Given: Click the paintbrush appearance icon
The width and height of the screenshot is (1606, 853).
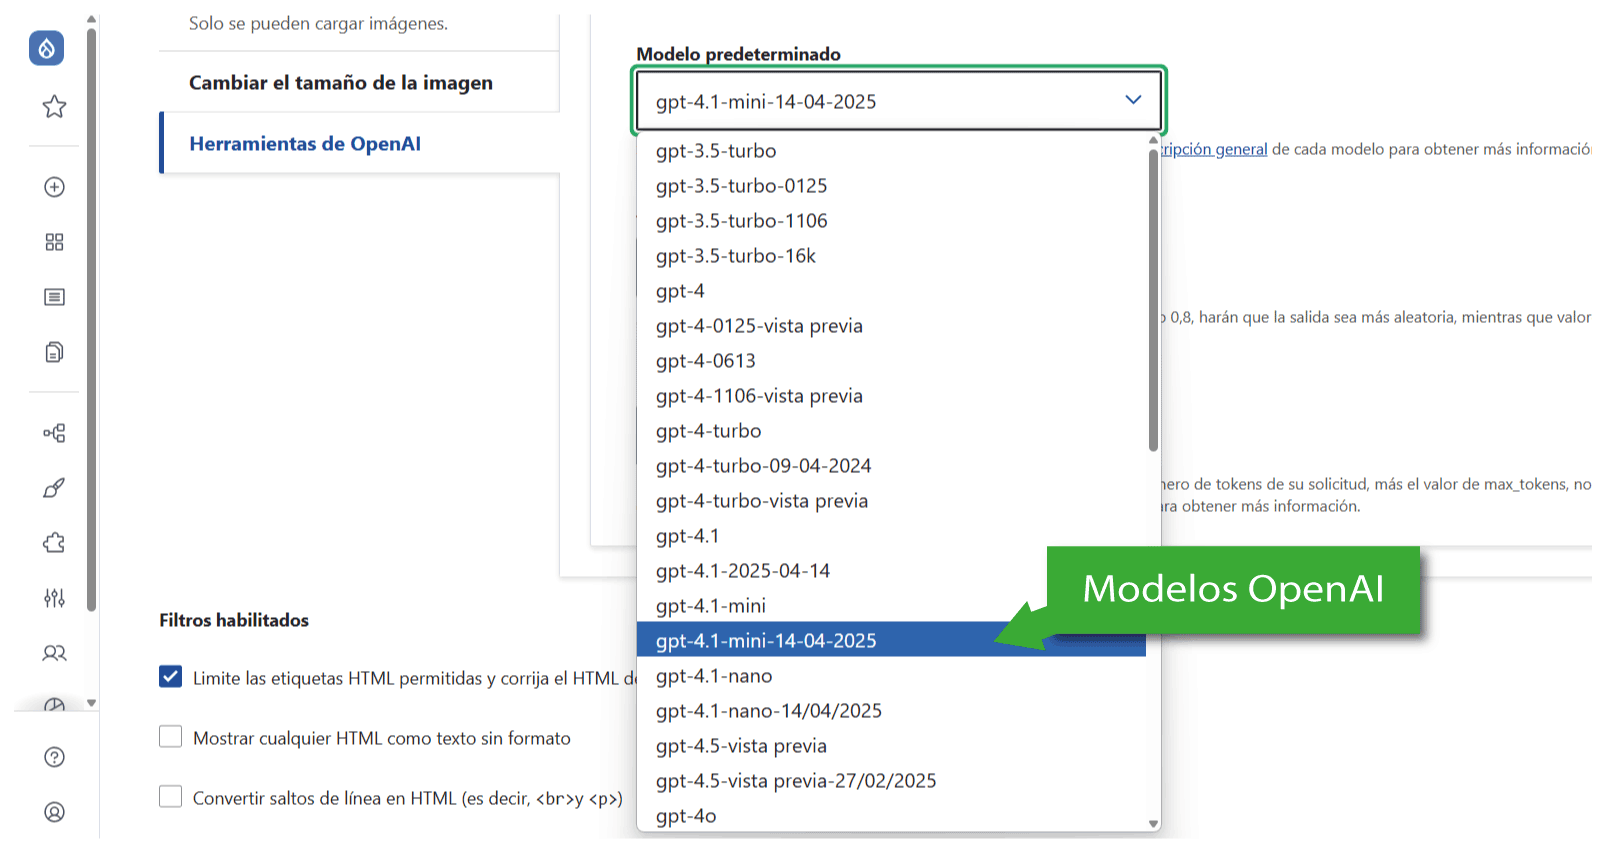Looking at the screenshot, I should (x=54, y=488).
